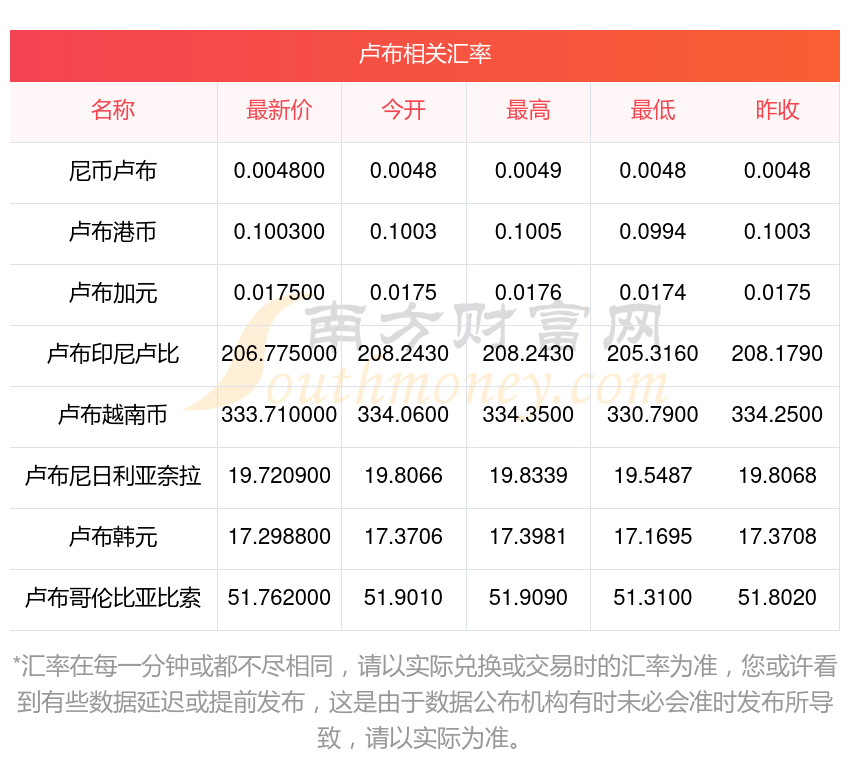Viewport: 850px width, 769px height.
Task: Click the 17.3706 open value
Action: coord(403,537)
